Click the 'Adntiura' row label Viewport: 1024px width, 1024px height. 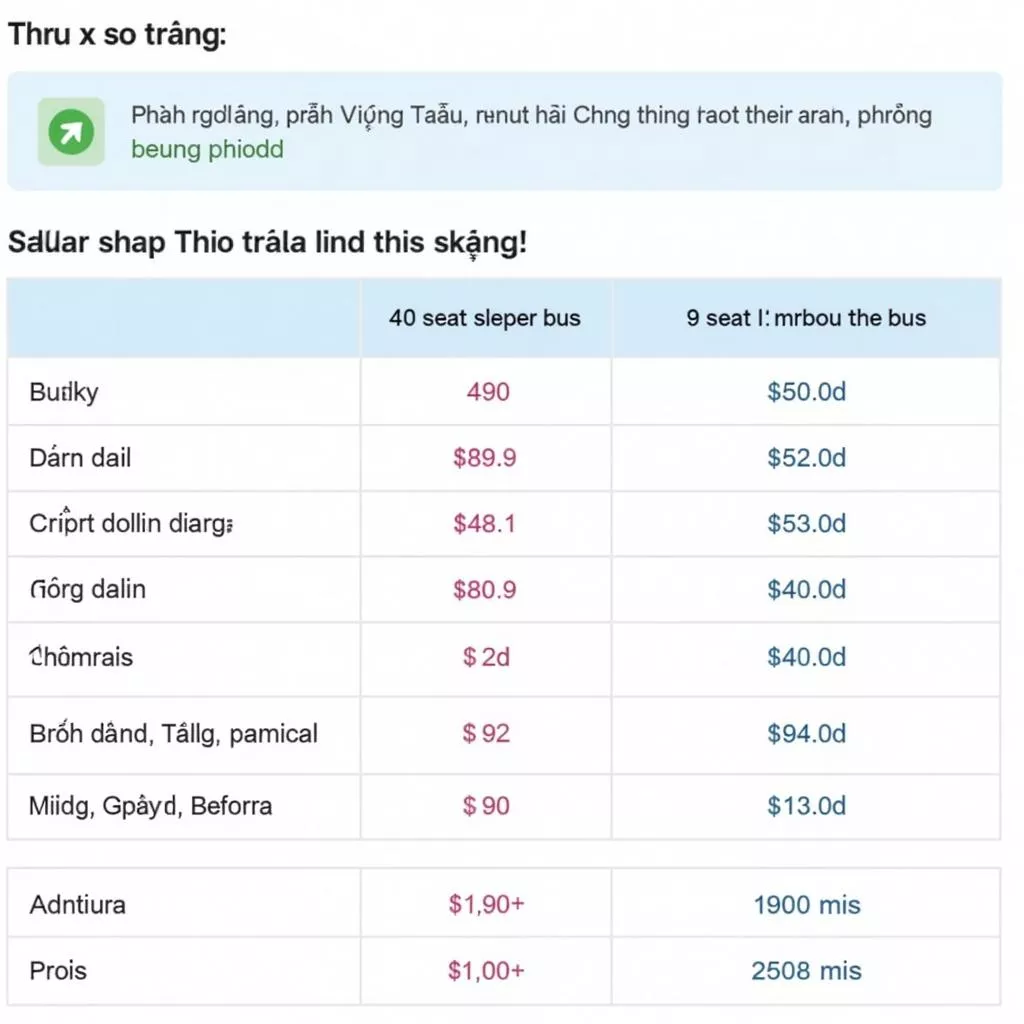(78, 905)
